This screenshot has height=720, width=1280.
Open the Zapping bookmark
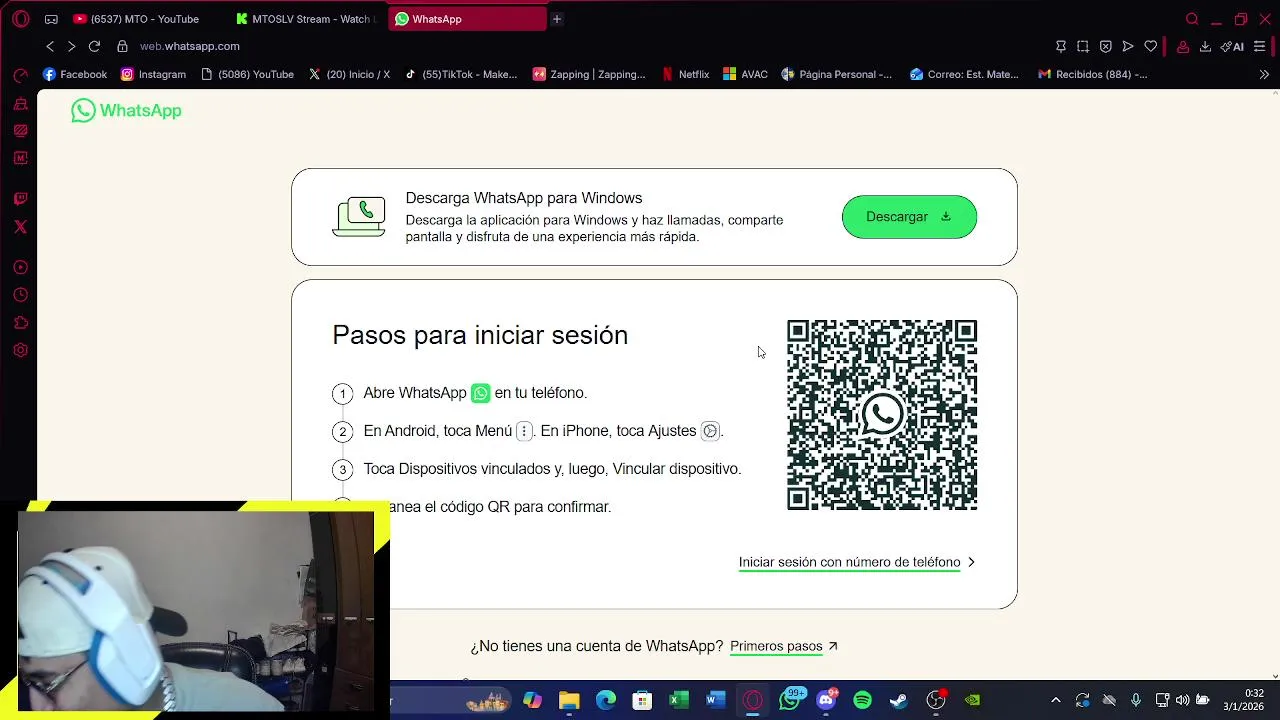tap(589, 74)
